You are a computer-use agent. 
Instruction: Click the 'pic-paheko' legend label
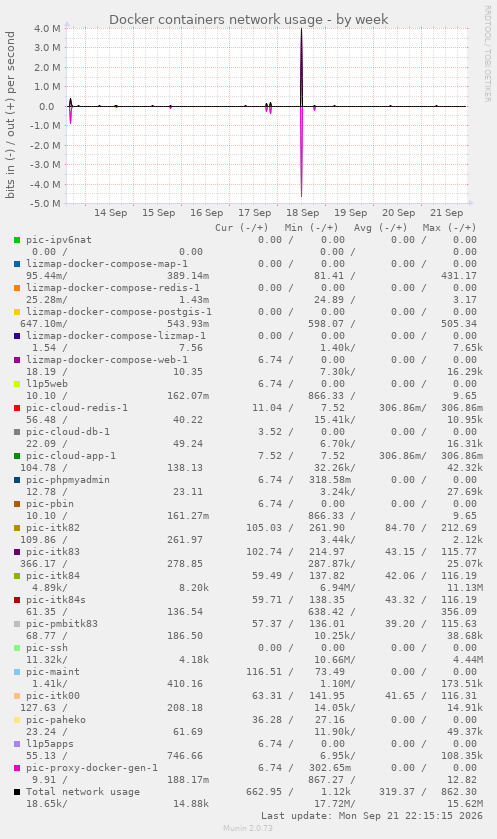pyautogui.click(x=56, y=720)
